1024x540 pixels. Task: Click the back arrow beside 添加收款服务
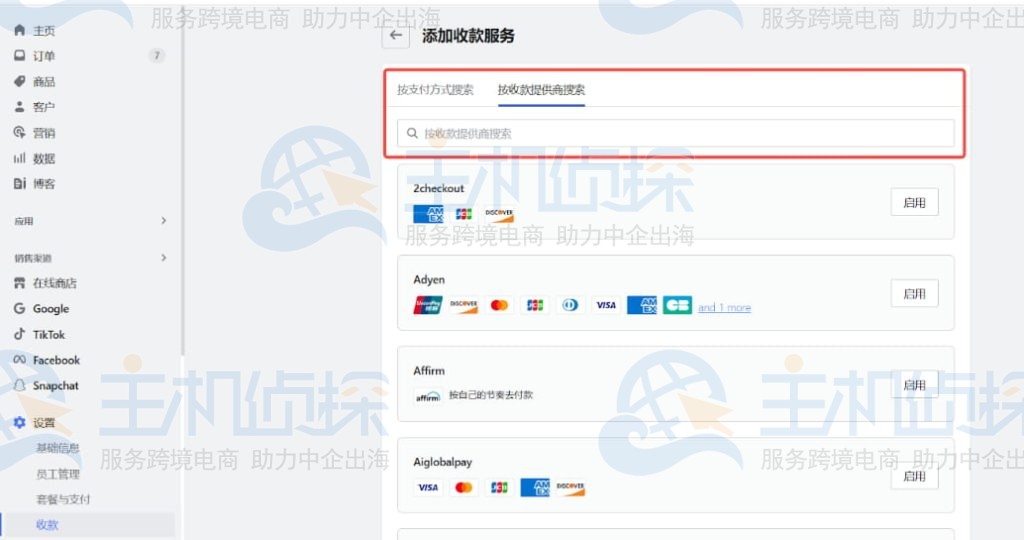tap(397, 36)
